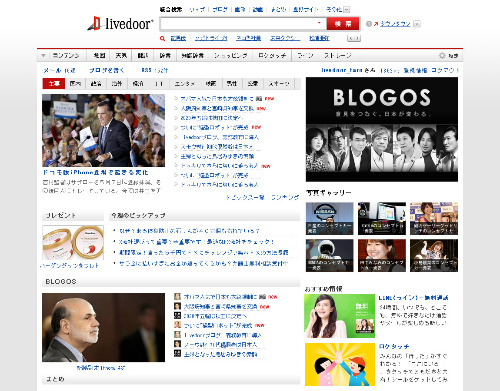Screen dimensions: 500x391
Task: Open the メール (mail) link
Action: pos(59,70)
